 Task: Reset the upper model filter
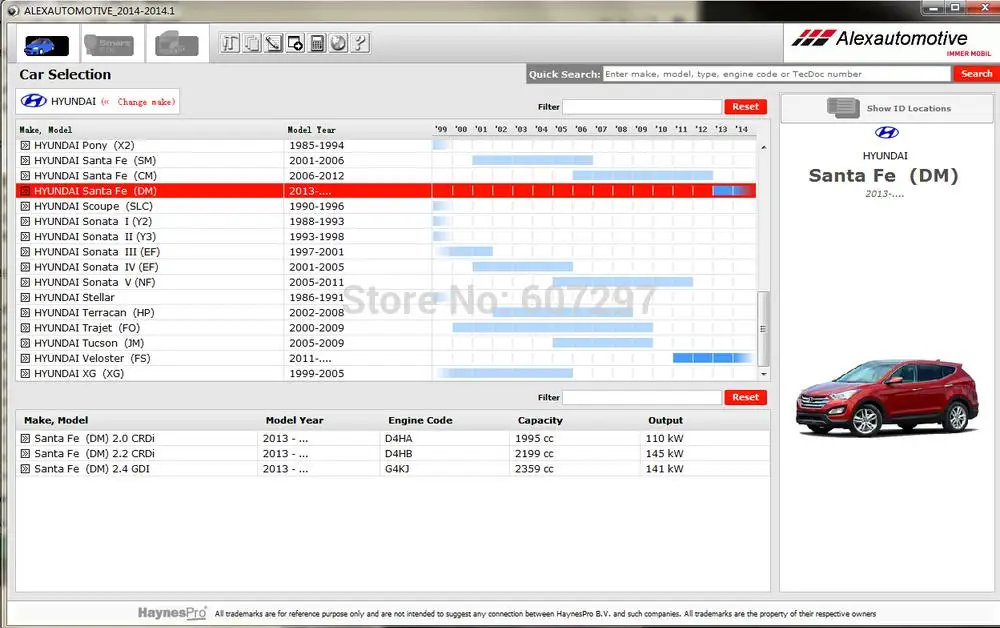point(746,106)
